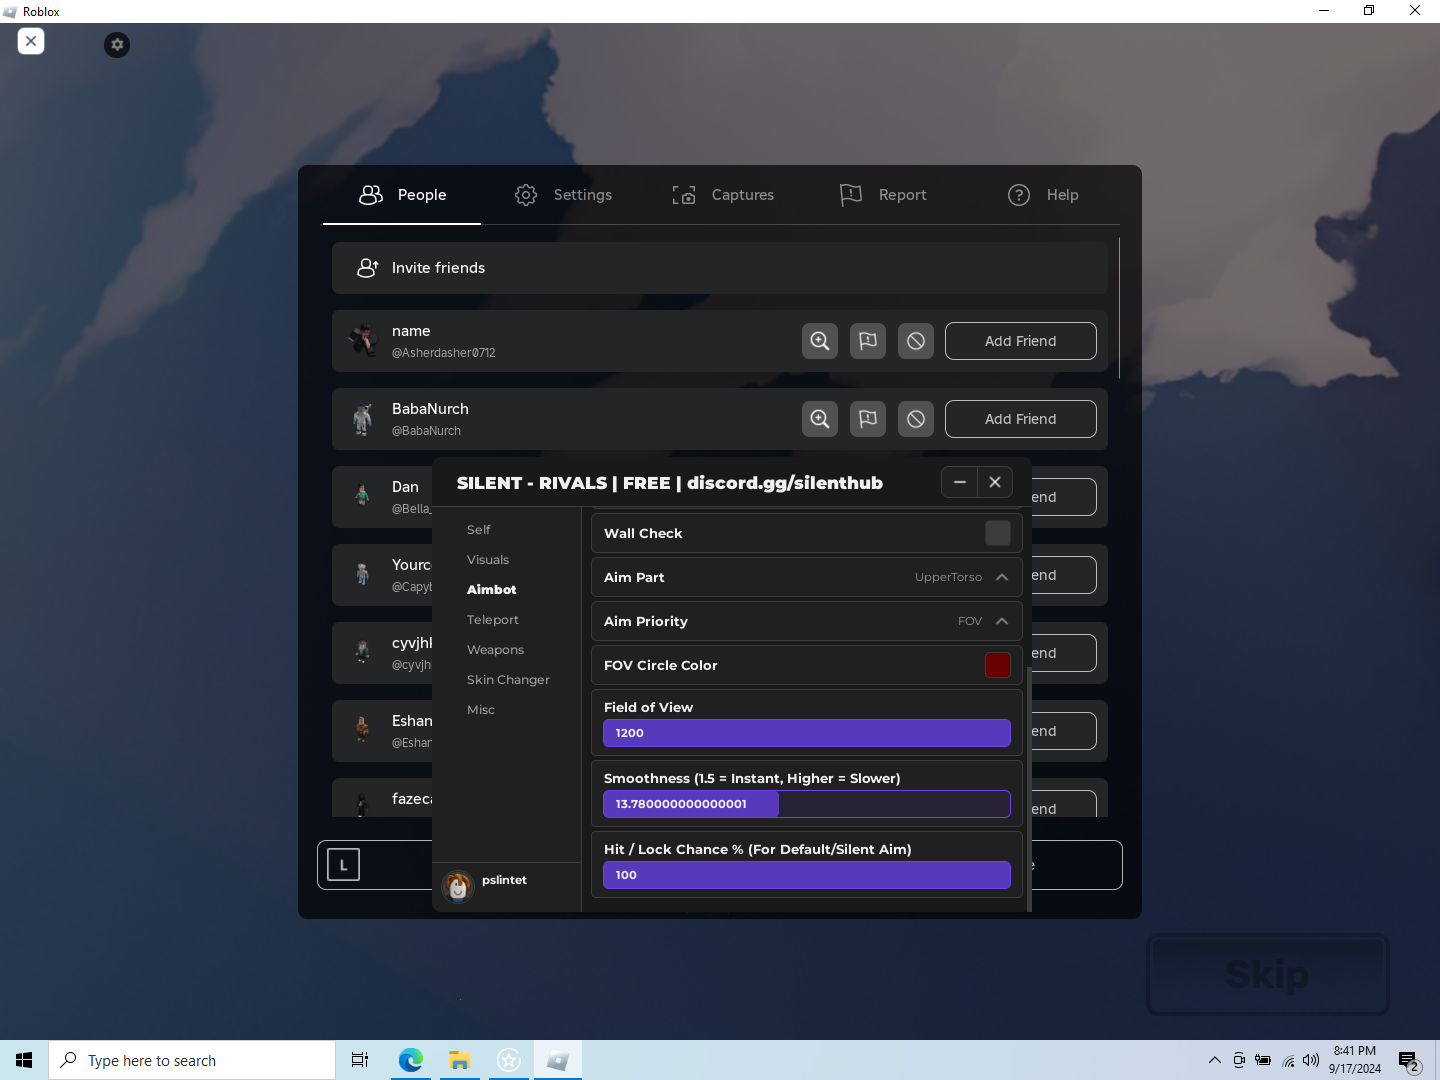The height and width of the screenshot is (1080, 1440).
Task: Examine avatar of BabaNurch
Action: pos(820,419)
